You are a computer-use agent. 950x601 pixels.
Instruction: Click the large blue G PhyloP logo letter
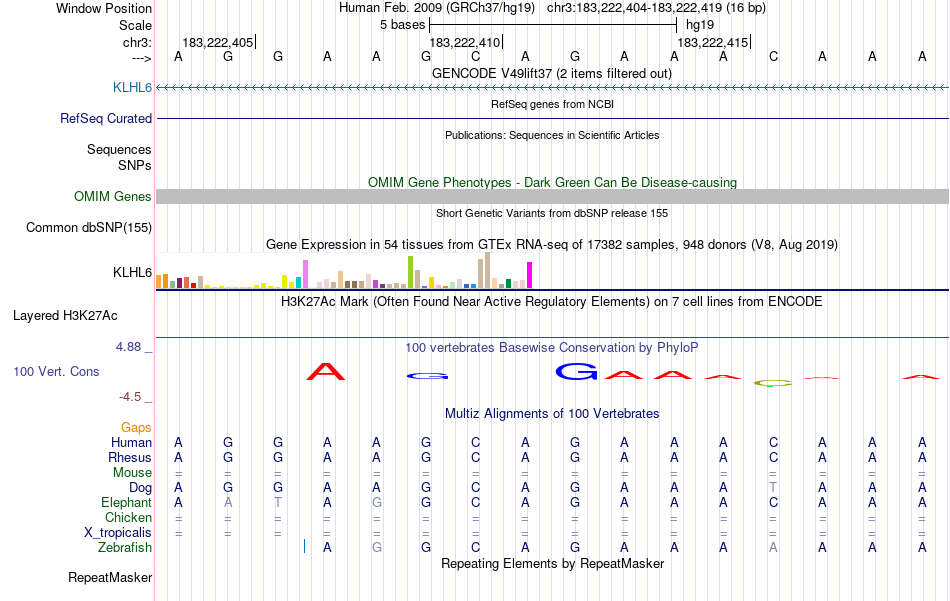[x=576, y=371]
